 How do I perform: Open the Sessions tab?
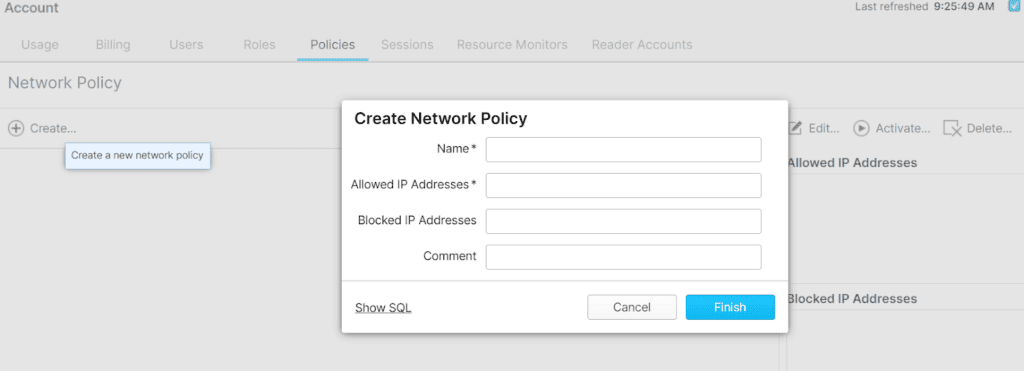[x=408, y=45]
